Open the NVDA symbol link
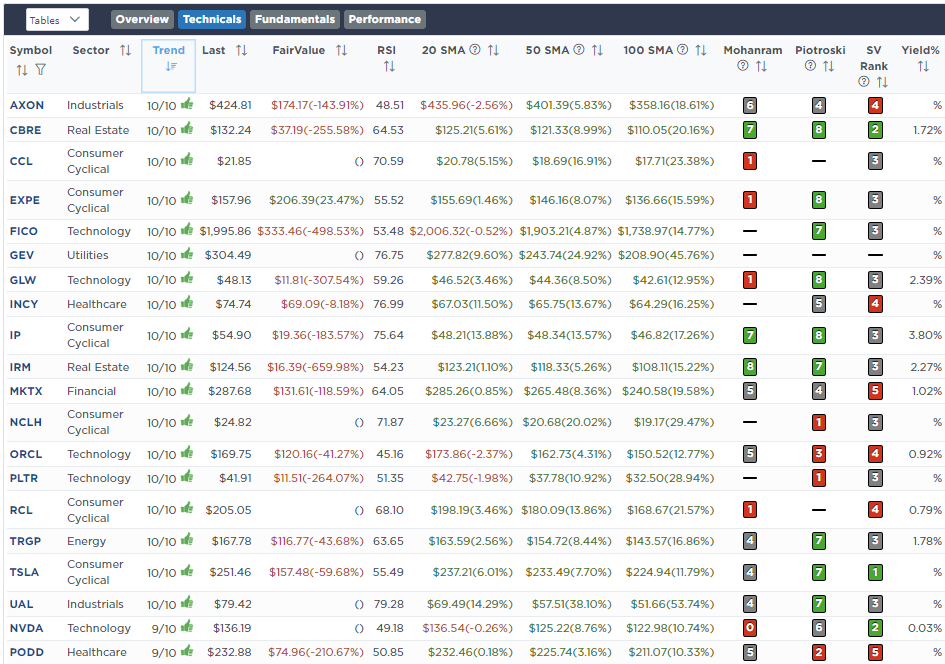 [x=27, y=628]
